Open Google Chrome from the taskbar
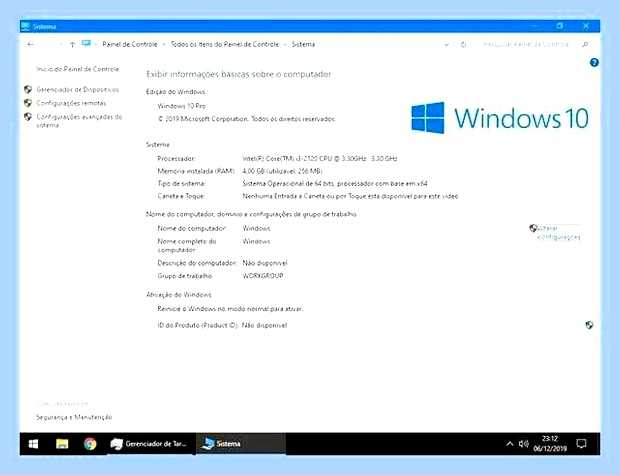This screenshot has height=475, width=620. click(x=90, y=444)
